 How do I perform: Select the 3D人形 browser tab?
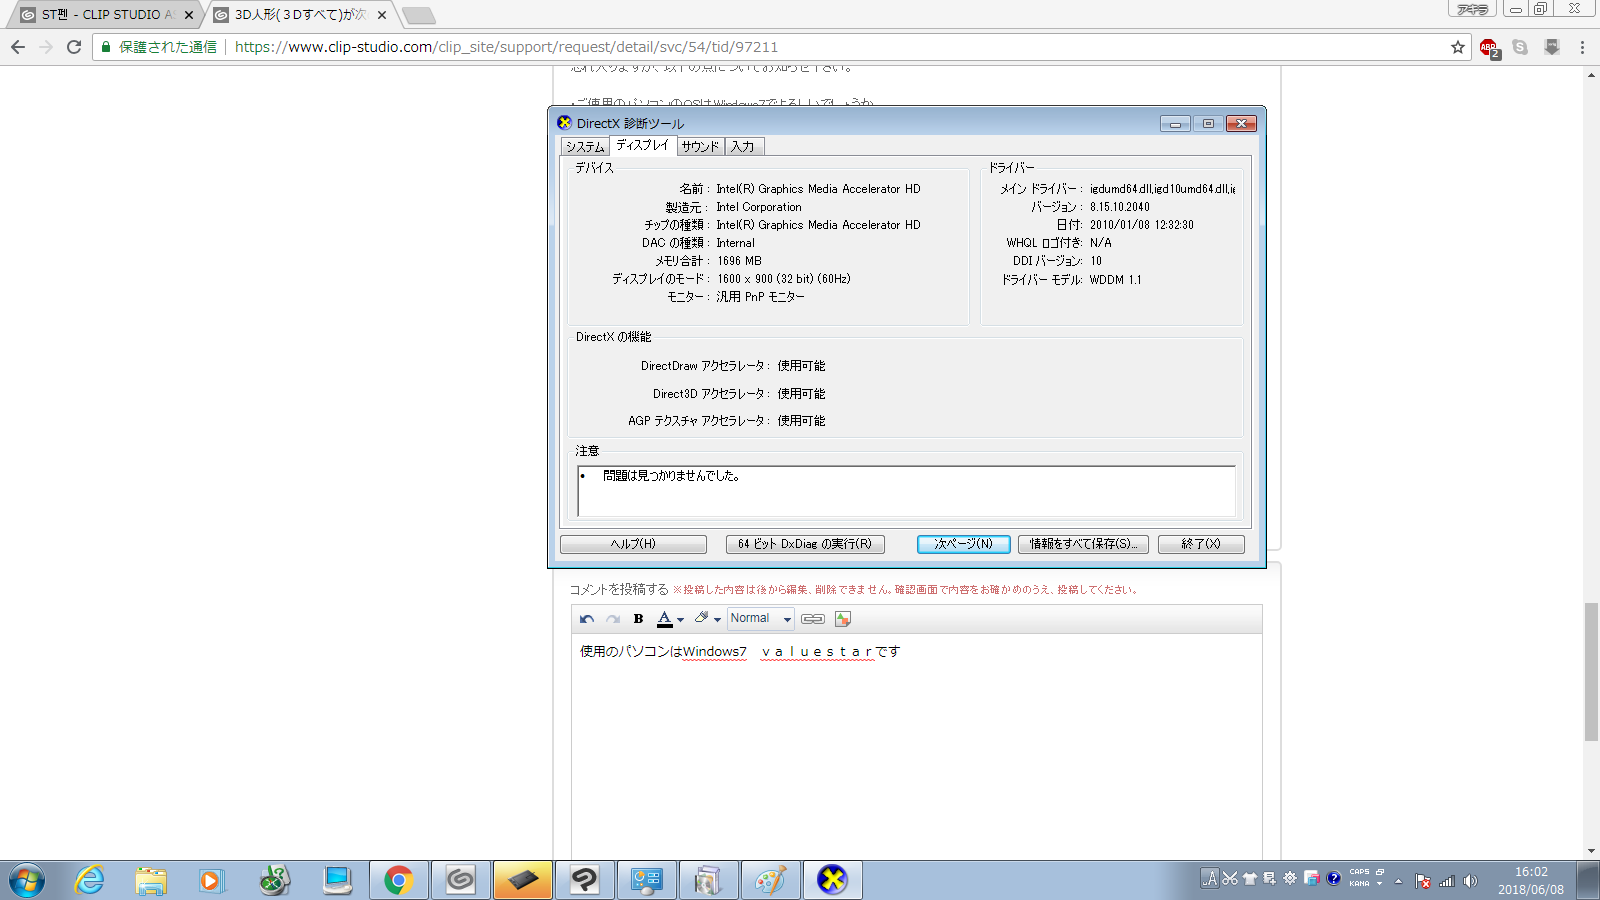coord(300,15)
